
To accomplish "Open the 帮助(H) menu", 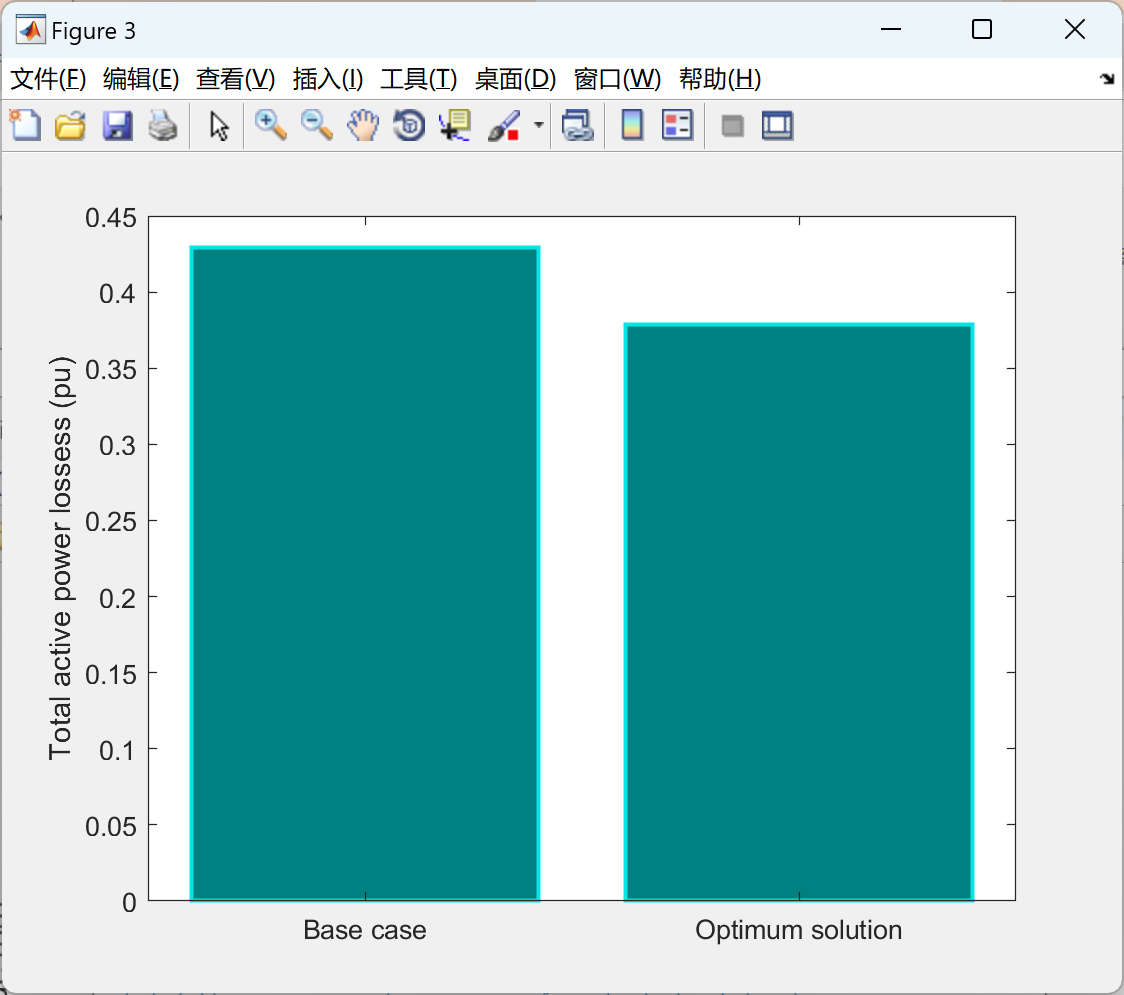I will [x=720, y=79].
